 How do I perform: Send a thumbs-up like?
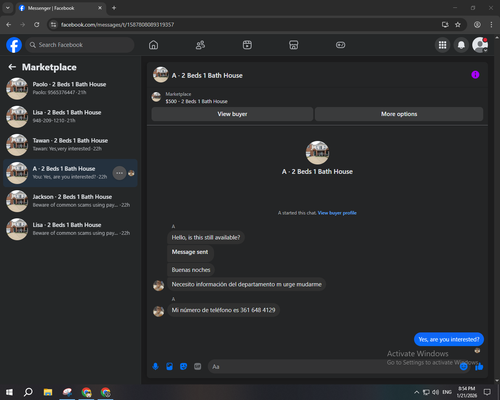[x=479, y=367]
